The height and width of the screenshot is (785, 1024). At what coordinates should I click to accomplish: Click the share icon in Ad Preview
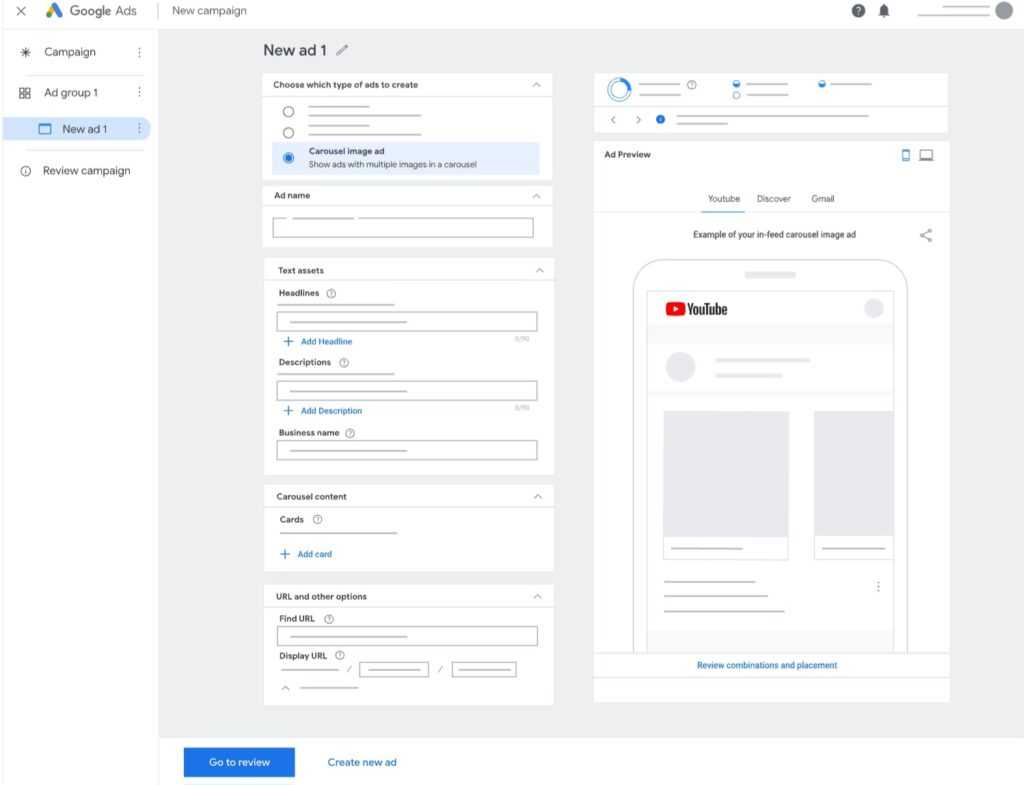pyautogui.click(x=926, y=235)
